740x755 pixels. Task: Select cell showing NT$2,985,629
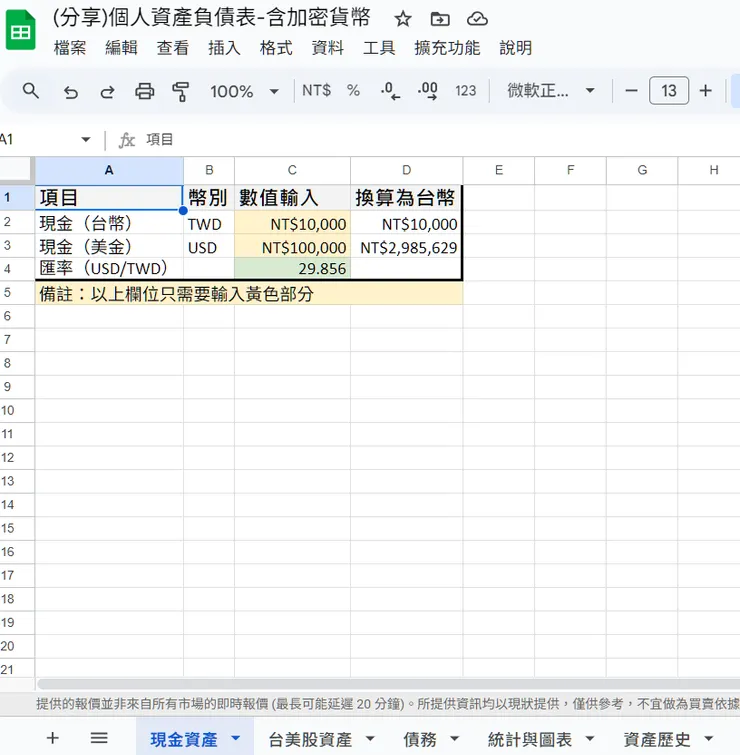[x=406, y=247]
